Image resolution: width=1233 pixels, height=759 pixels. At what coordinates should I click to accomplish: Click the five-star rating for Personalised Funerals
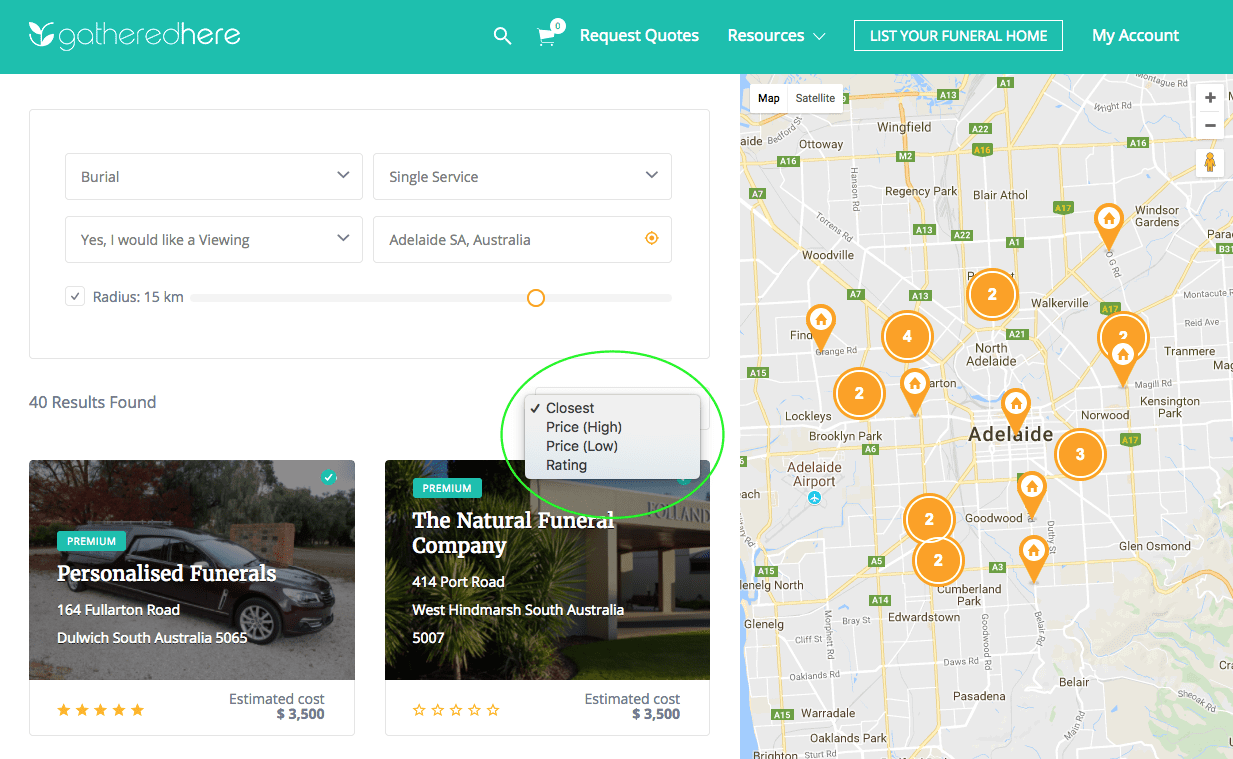(x=101, y=710)
